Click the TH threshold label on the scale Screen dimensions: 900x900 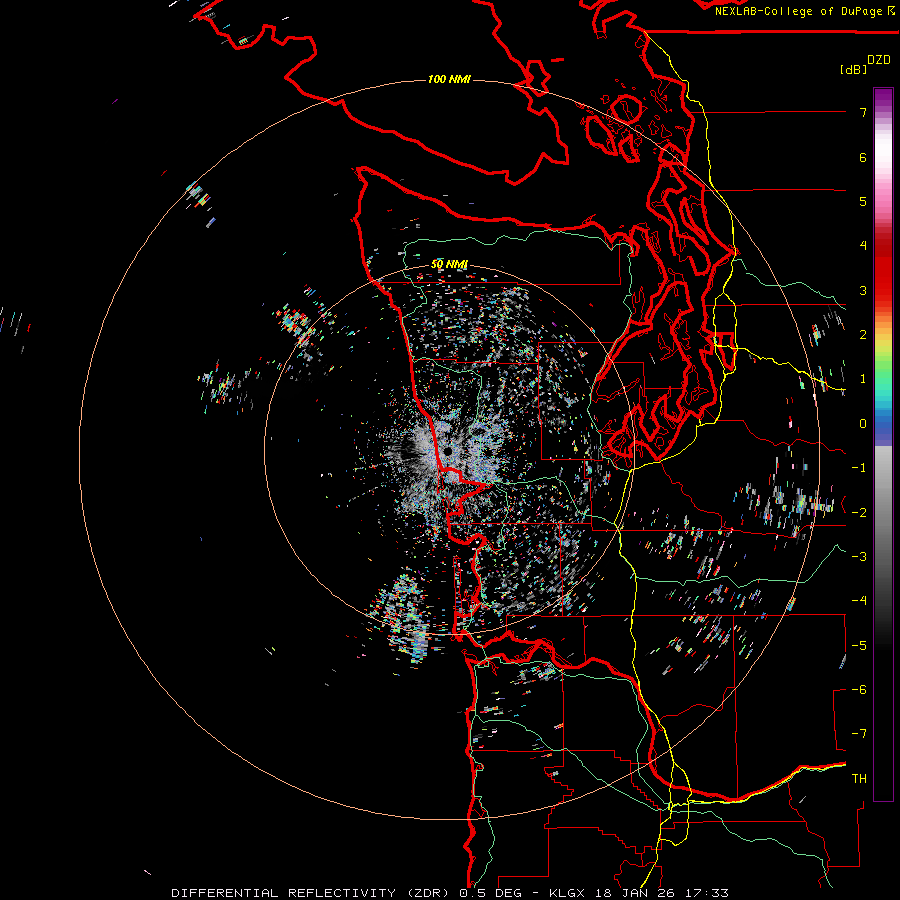(859, 779)
